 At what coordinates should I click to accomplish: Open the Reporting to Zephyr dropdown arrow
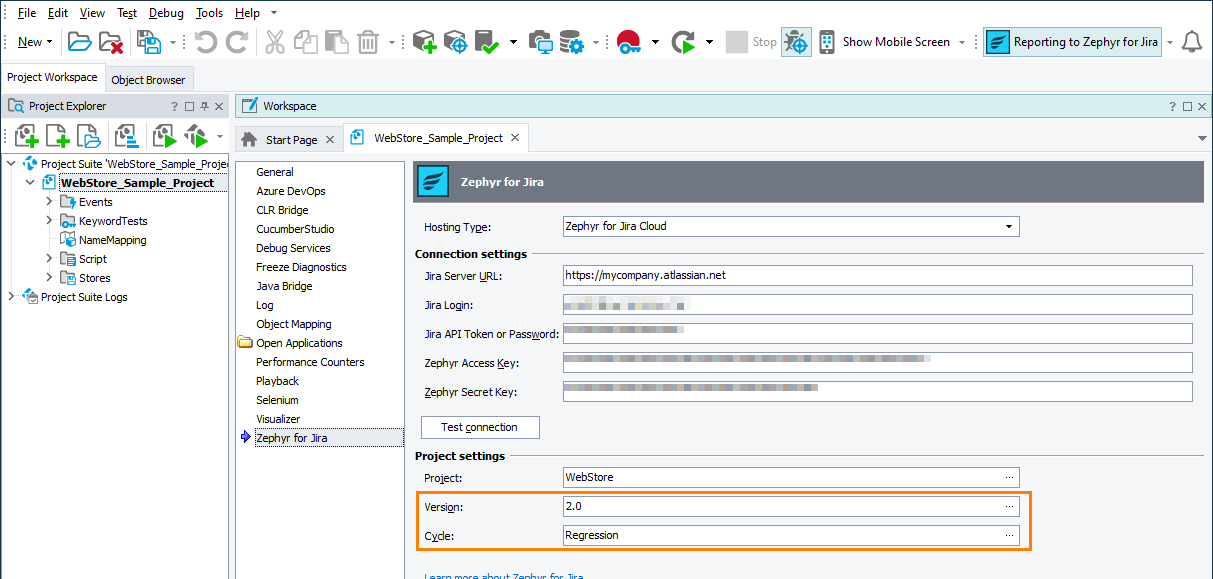[x=1169, y=42]
